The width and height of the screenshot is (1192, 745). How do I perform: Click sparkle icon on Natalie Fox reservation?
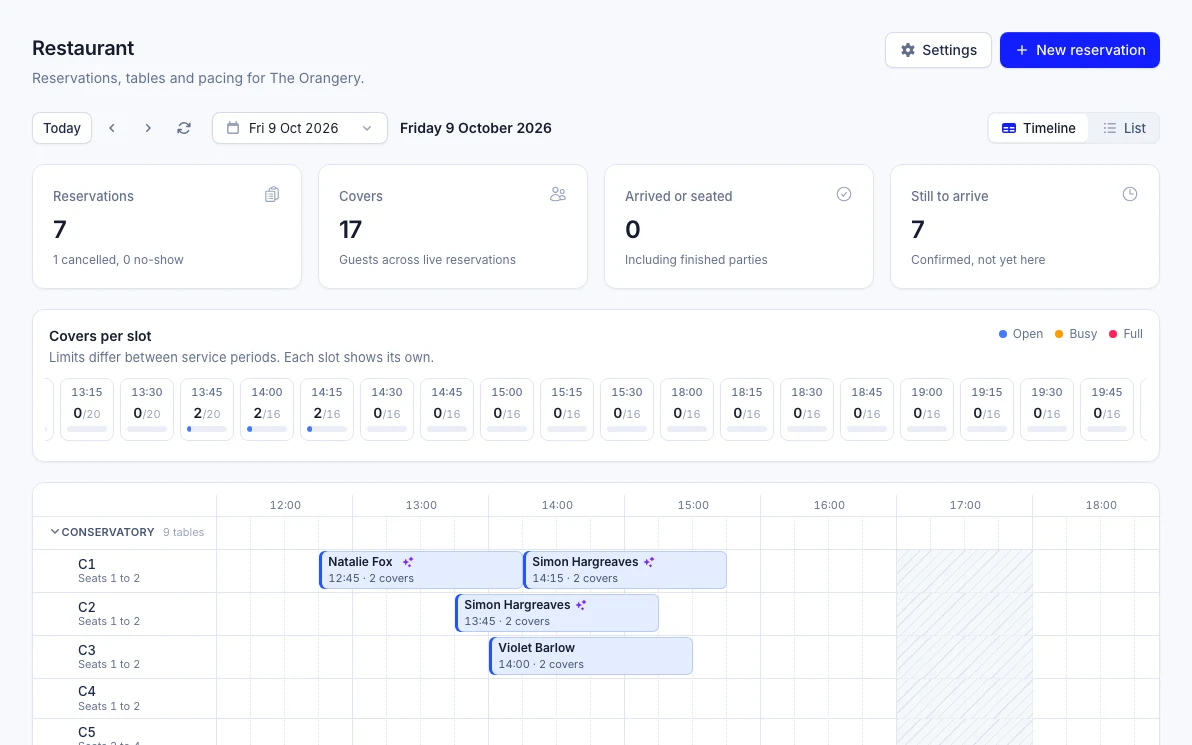(x=407, y=562)
